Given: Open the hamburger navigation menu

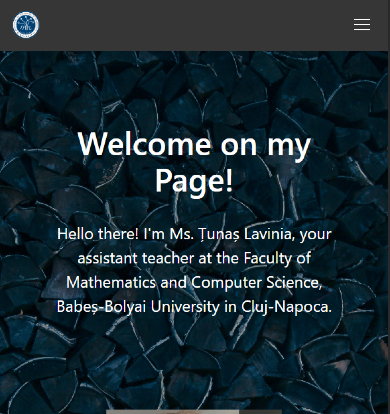Looking at the screenshot, I should tap(362, 25).
